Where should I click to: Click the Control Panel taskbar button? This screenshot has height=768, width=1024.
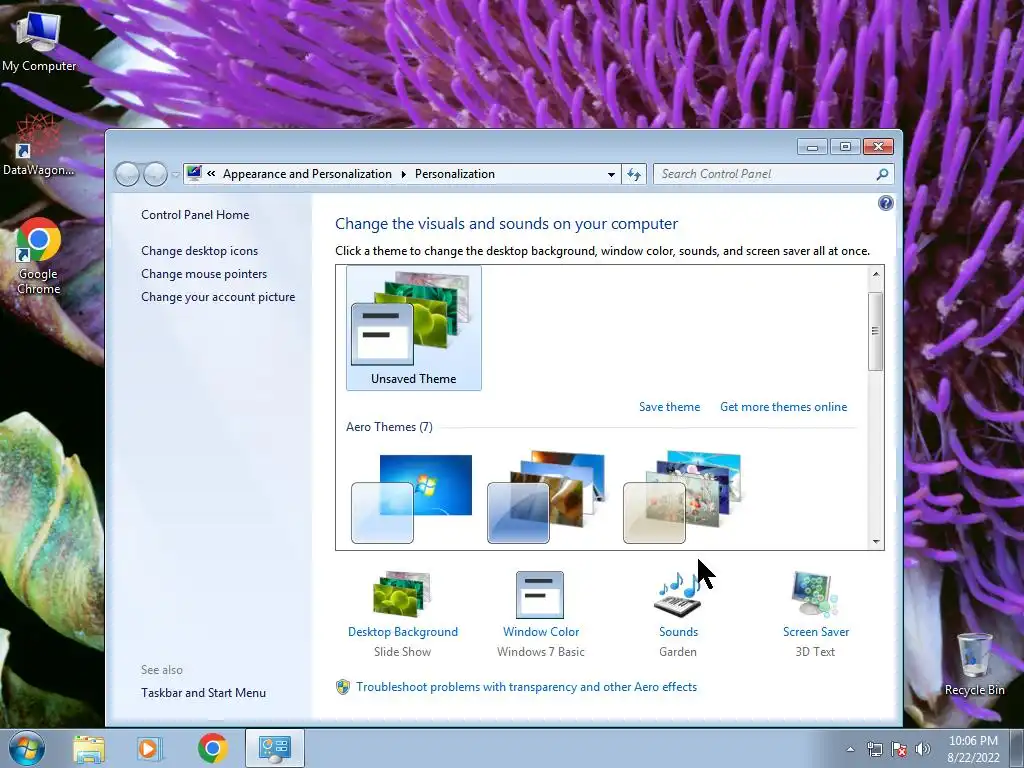point(274,748)
